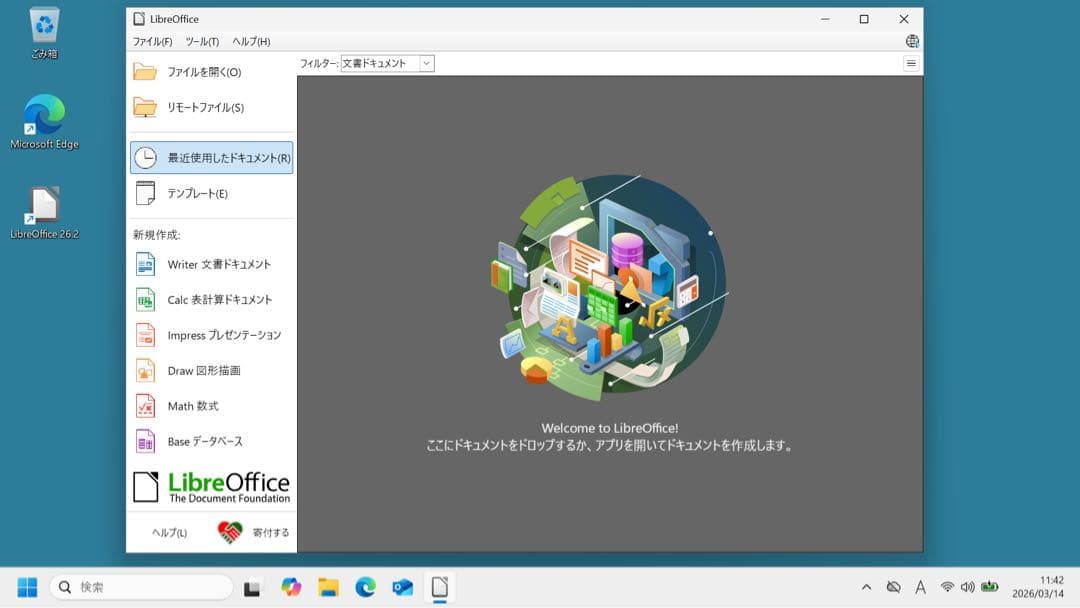This screenshot has height=608, width=1080.
Task: Show hidden system tray icons
Action: pyautogui.click(x=866, y=587)
